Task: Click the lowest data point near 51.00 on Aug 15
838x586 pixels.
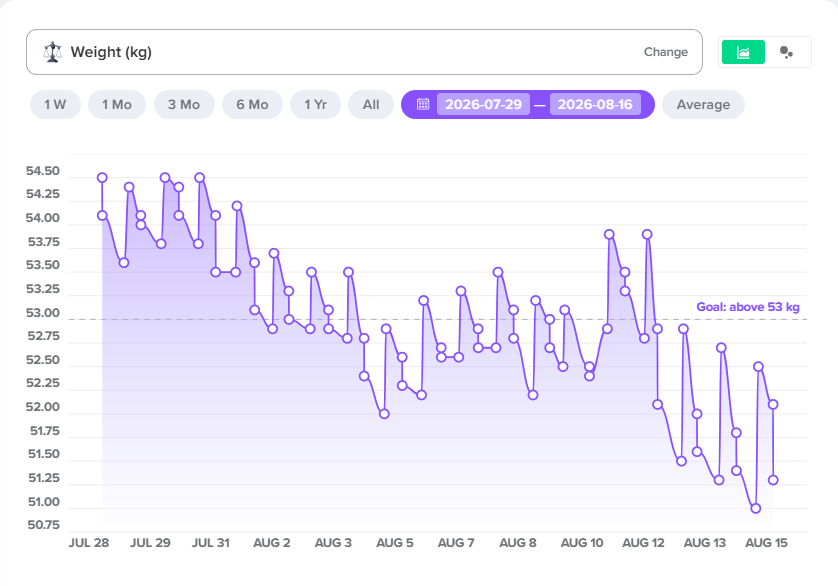Action: coord(755,508)
